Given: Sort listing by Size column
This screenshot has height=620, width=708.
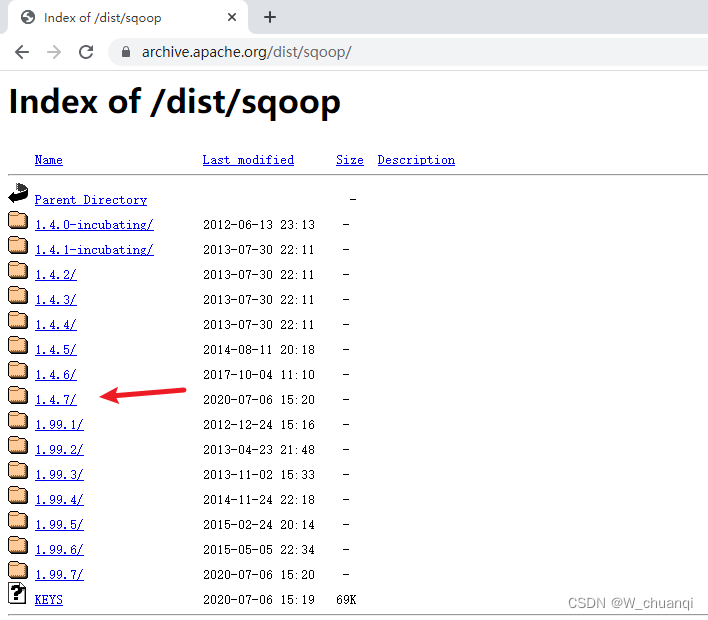Looking at the screenshot, I should click(x=349, y=160).
